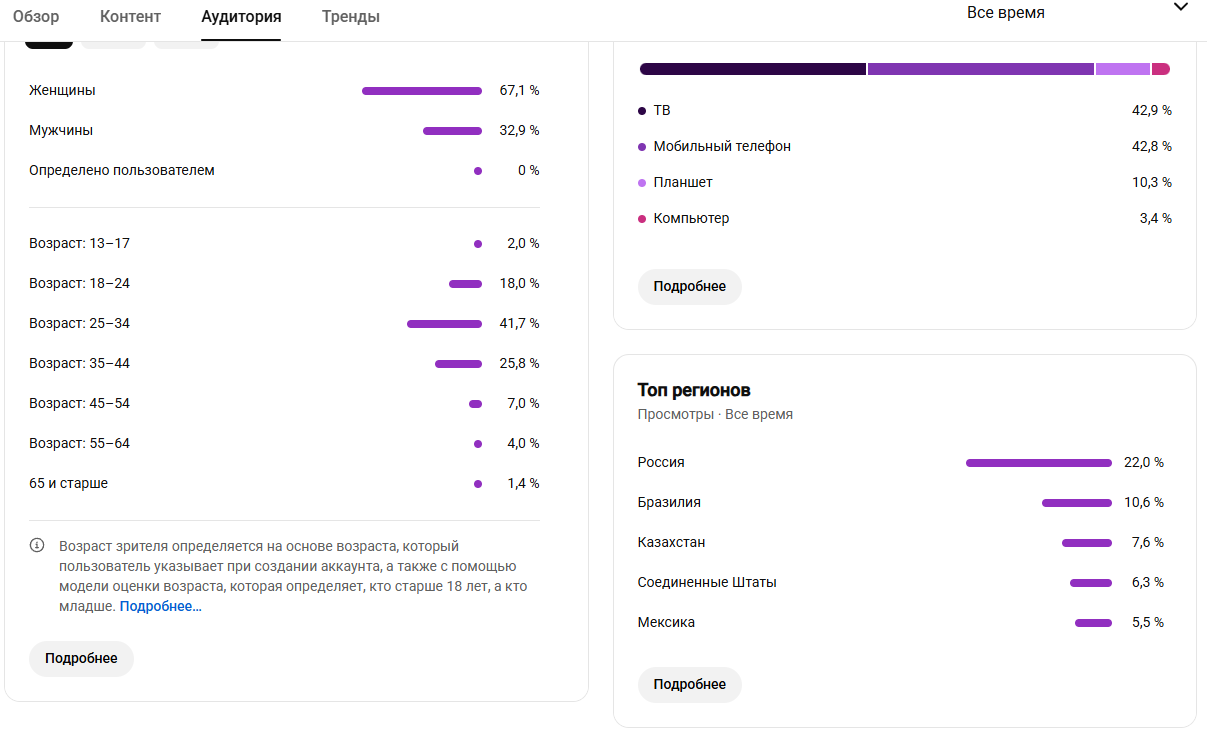Click the Россия region bar
The height and width of the screenshot is (732, 1207).
tap(1039, 463)
